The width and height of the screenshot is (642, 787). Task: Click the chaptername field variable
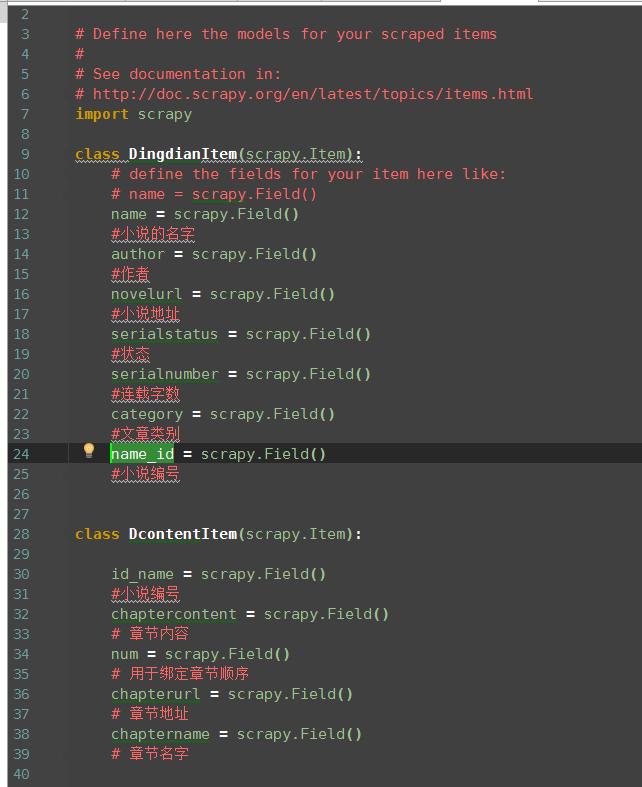[161, 734]
